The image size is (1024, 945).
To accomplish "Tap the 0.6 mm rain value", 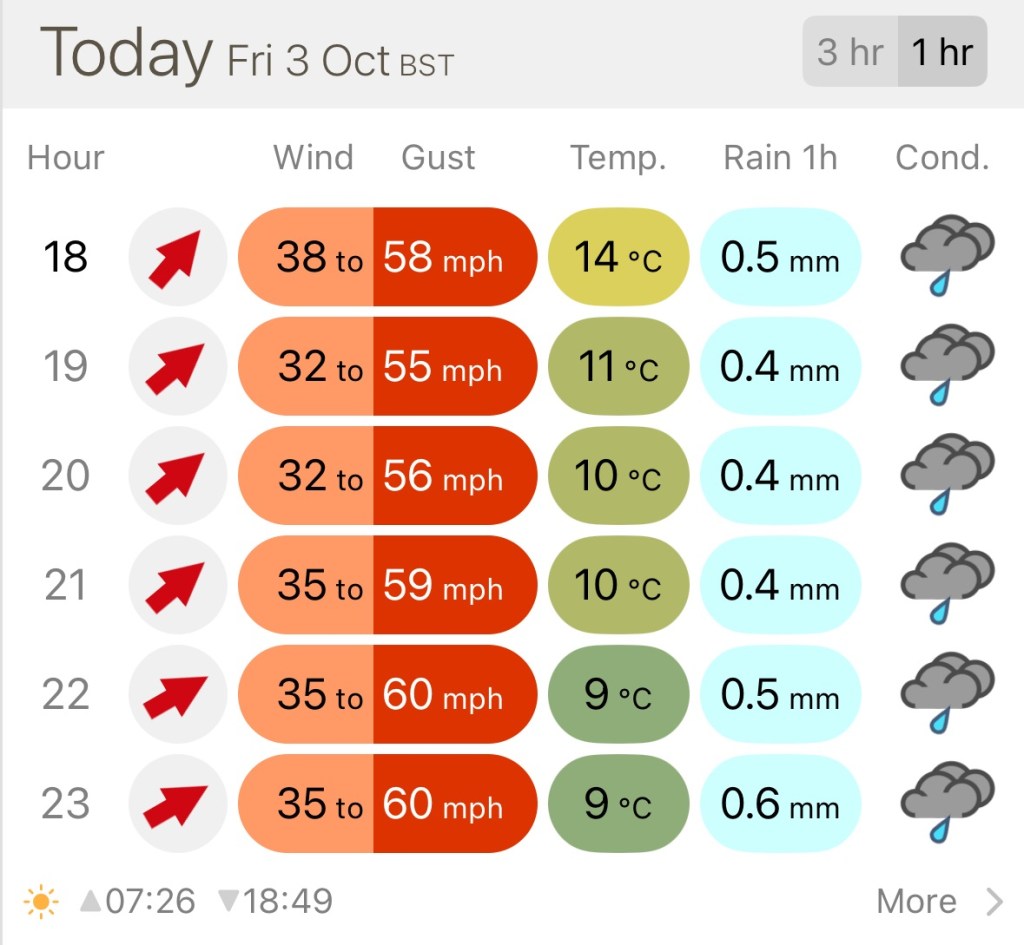I will point(780,804).
